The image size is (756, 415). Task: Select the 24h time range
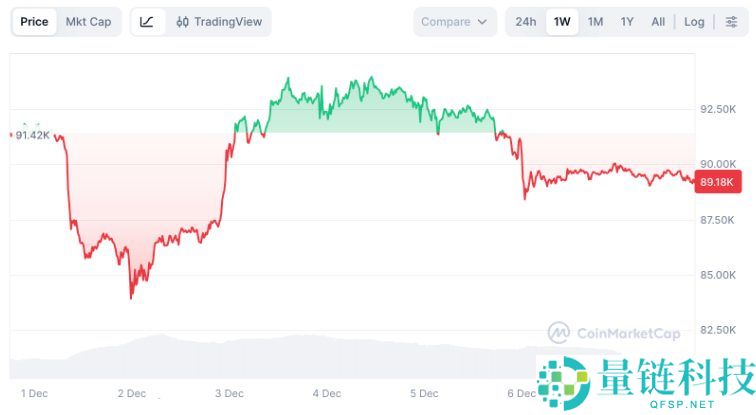[x=526, y=22]
